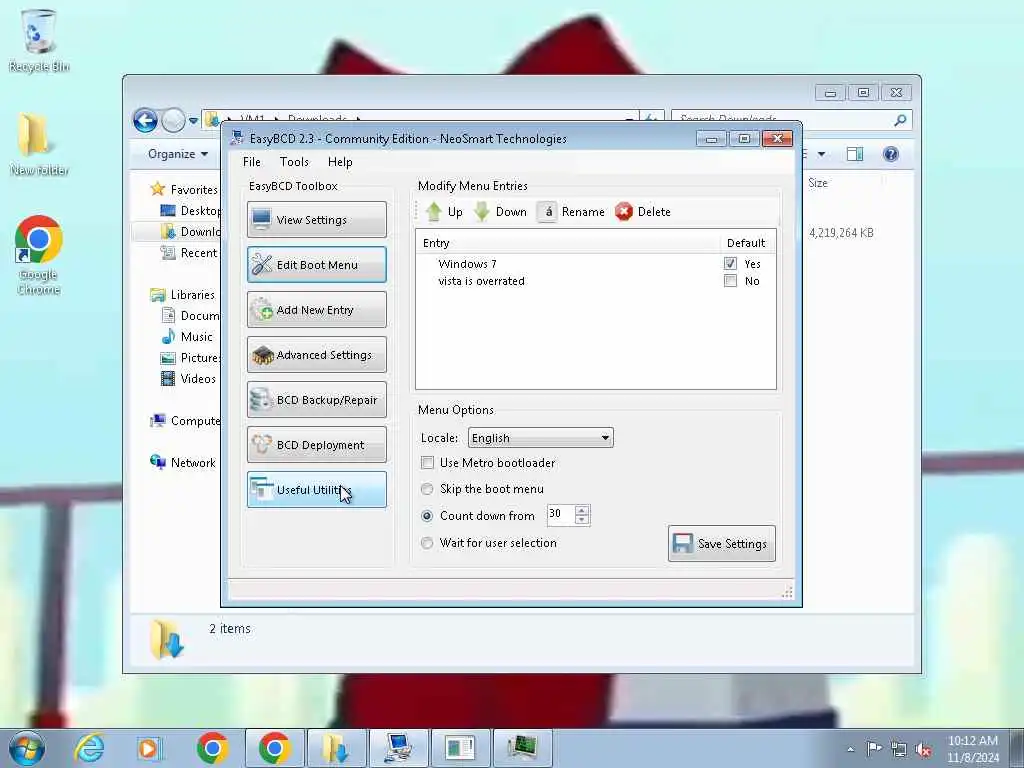Open BCD Backup/Repair section
The image size is (1024, 768).
pos(317,400)
